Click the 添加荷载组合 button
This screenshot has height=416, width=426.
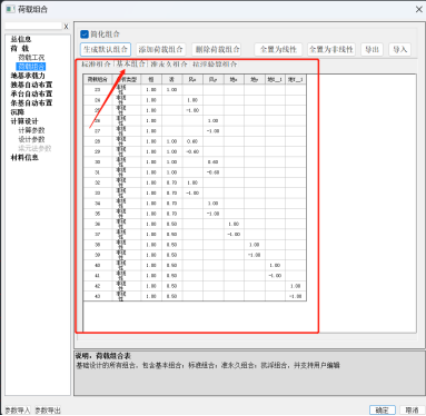[161, 49]
